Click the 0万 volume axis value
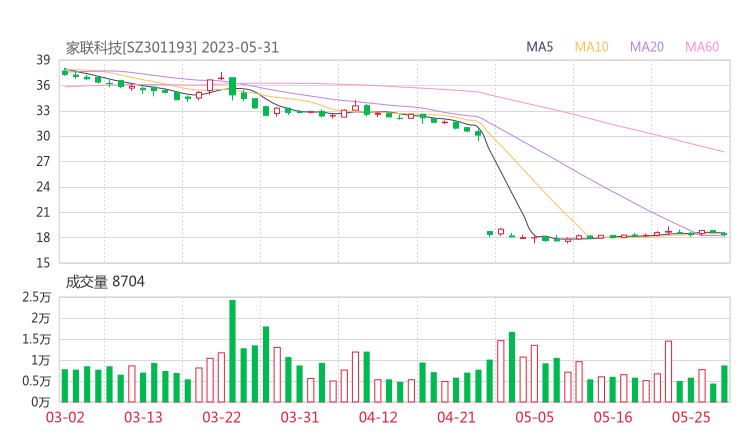The image size is (740, 440). point(41,402)
